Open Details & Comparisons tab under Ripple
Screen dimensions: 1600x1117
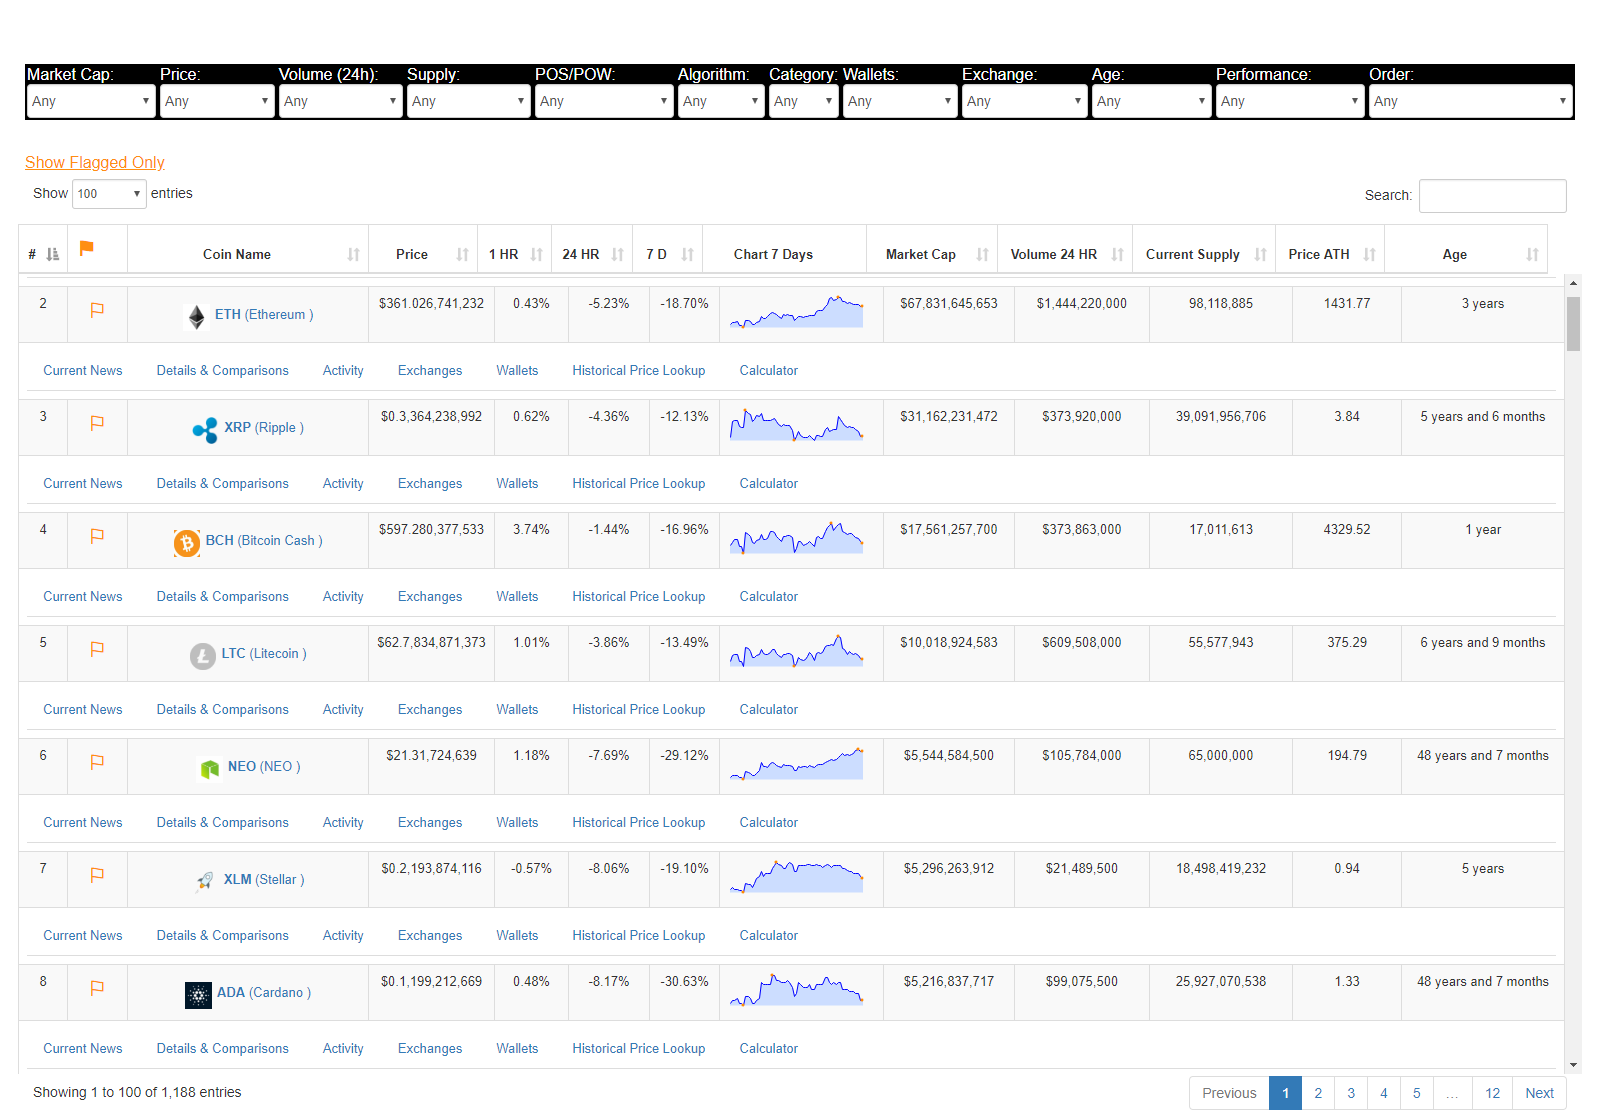(x=223, y=483)
